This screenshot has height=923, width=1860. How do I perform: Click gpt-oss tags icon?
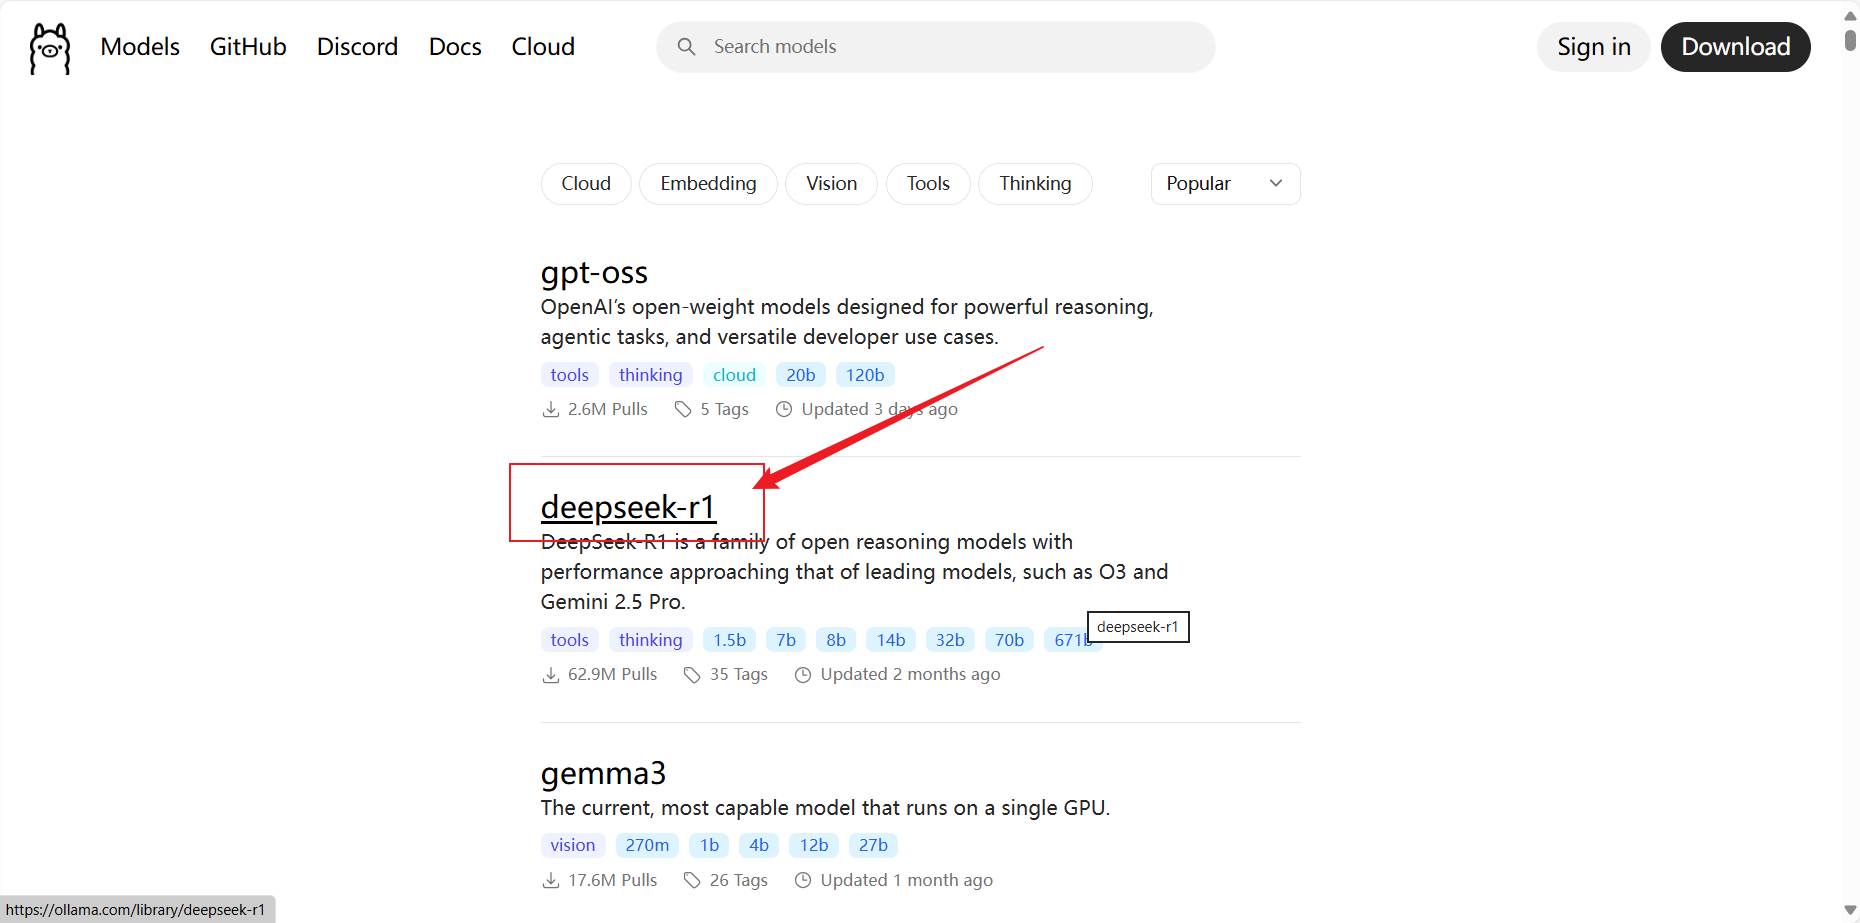[683, 409]
